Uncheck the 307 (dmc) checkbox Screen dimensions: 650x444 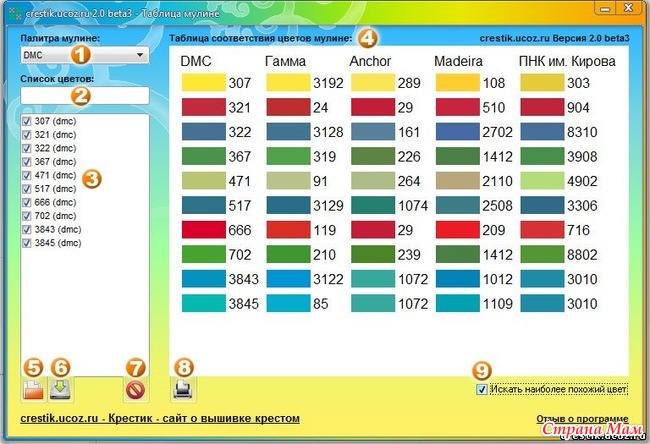(x=26, y=121)
